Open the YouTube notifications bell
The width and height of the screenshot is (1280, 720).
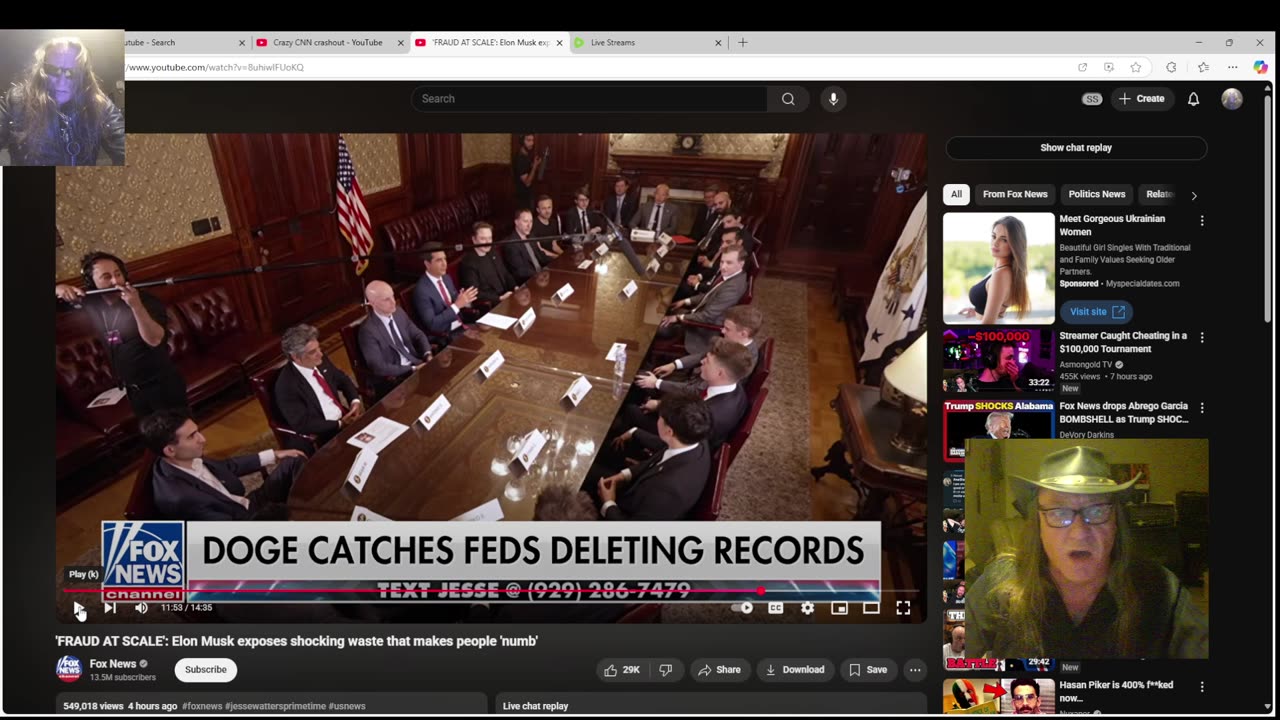point(1193,99)
